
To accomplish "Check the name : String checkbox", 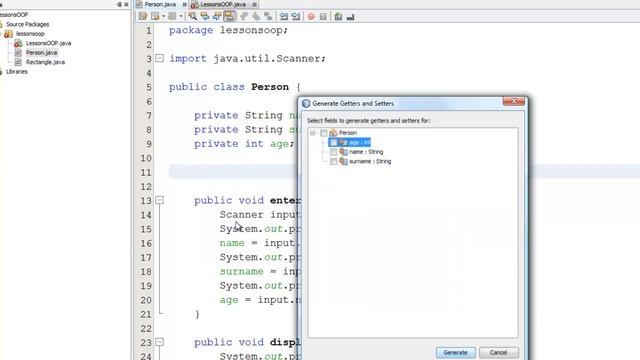I will [333, 152].
